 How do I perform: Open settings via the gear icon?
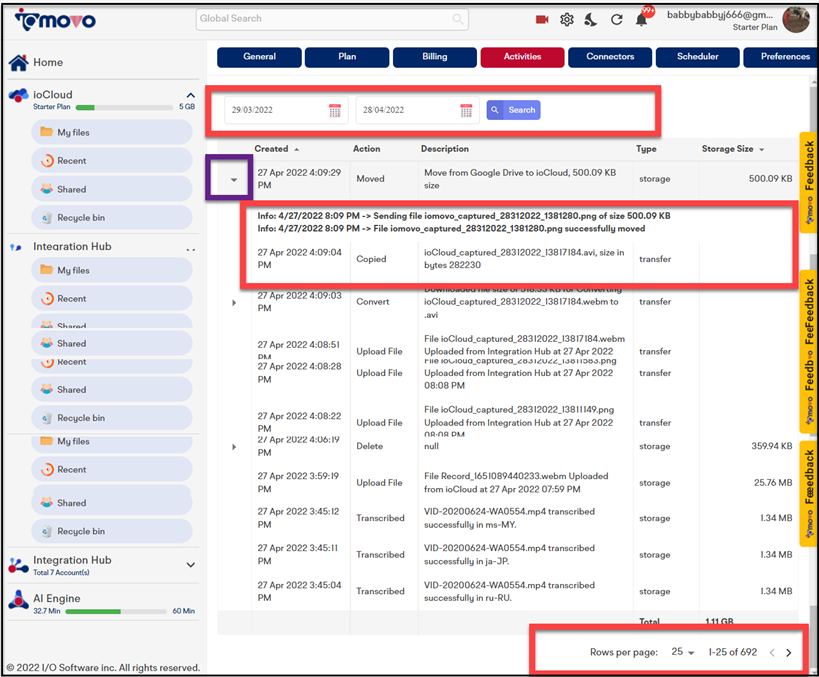click(567, 19)
